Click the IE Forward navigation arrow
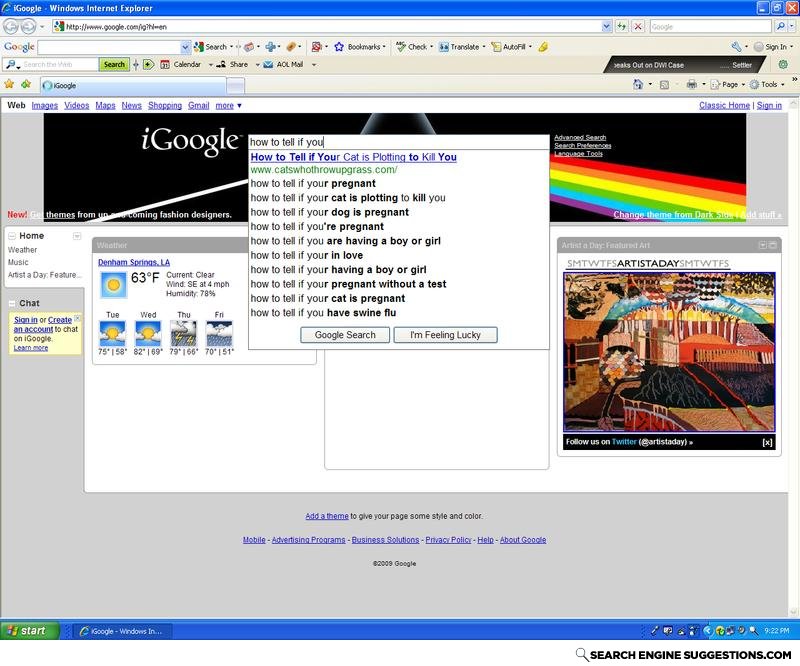Screen dimensions: 800x666 [x=28, y=26]
